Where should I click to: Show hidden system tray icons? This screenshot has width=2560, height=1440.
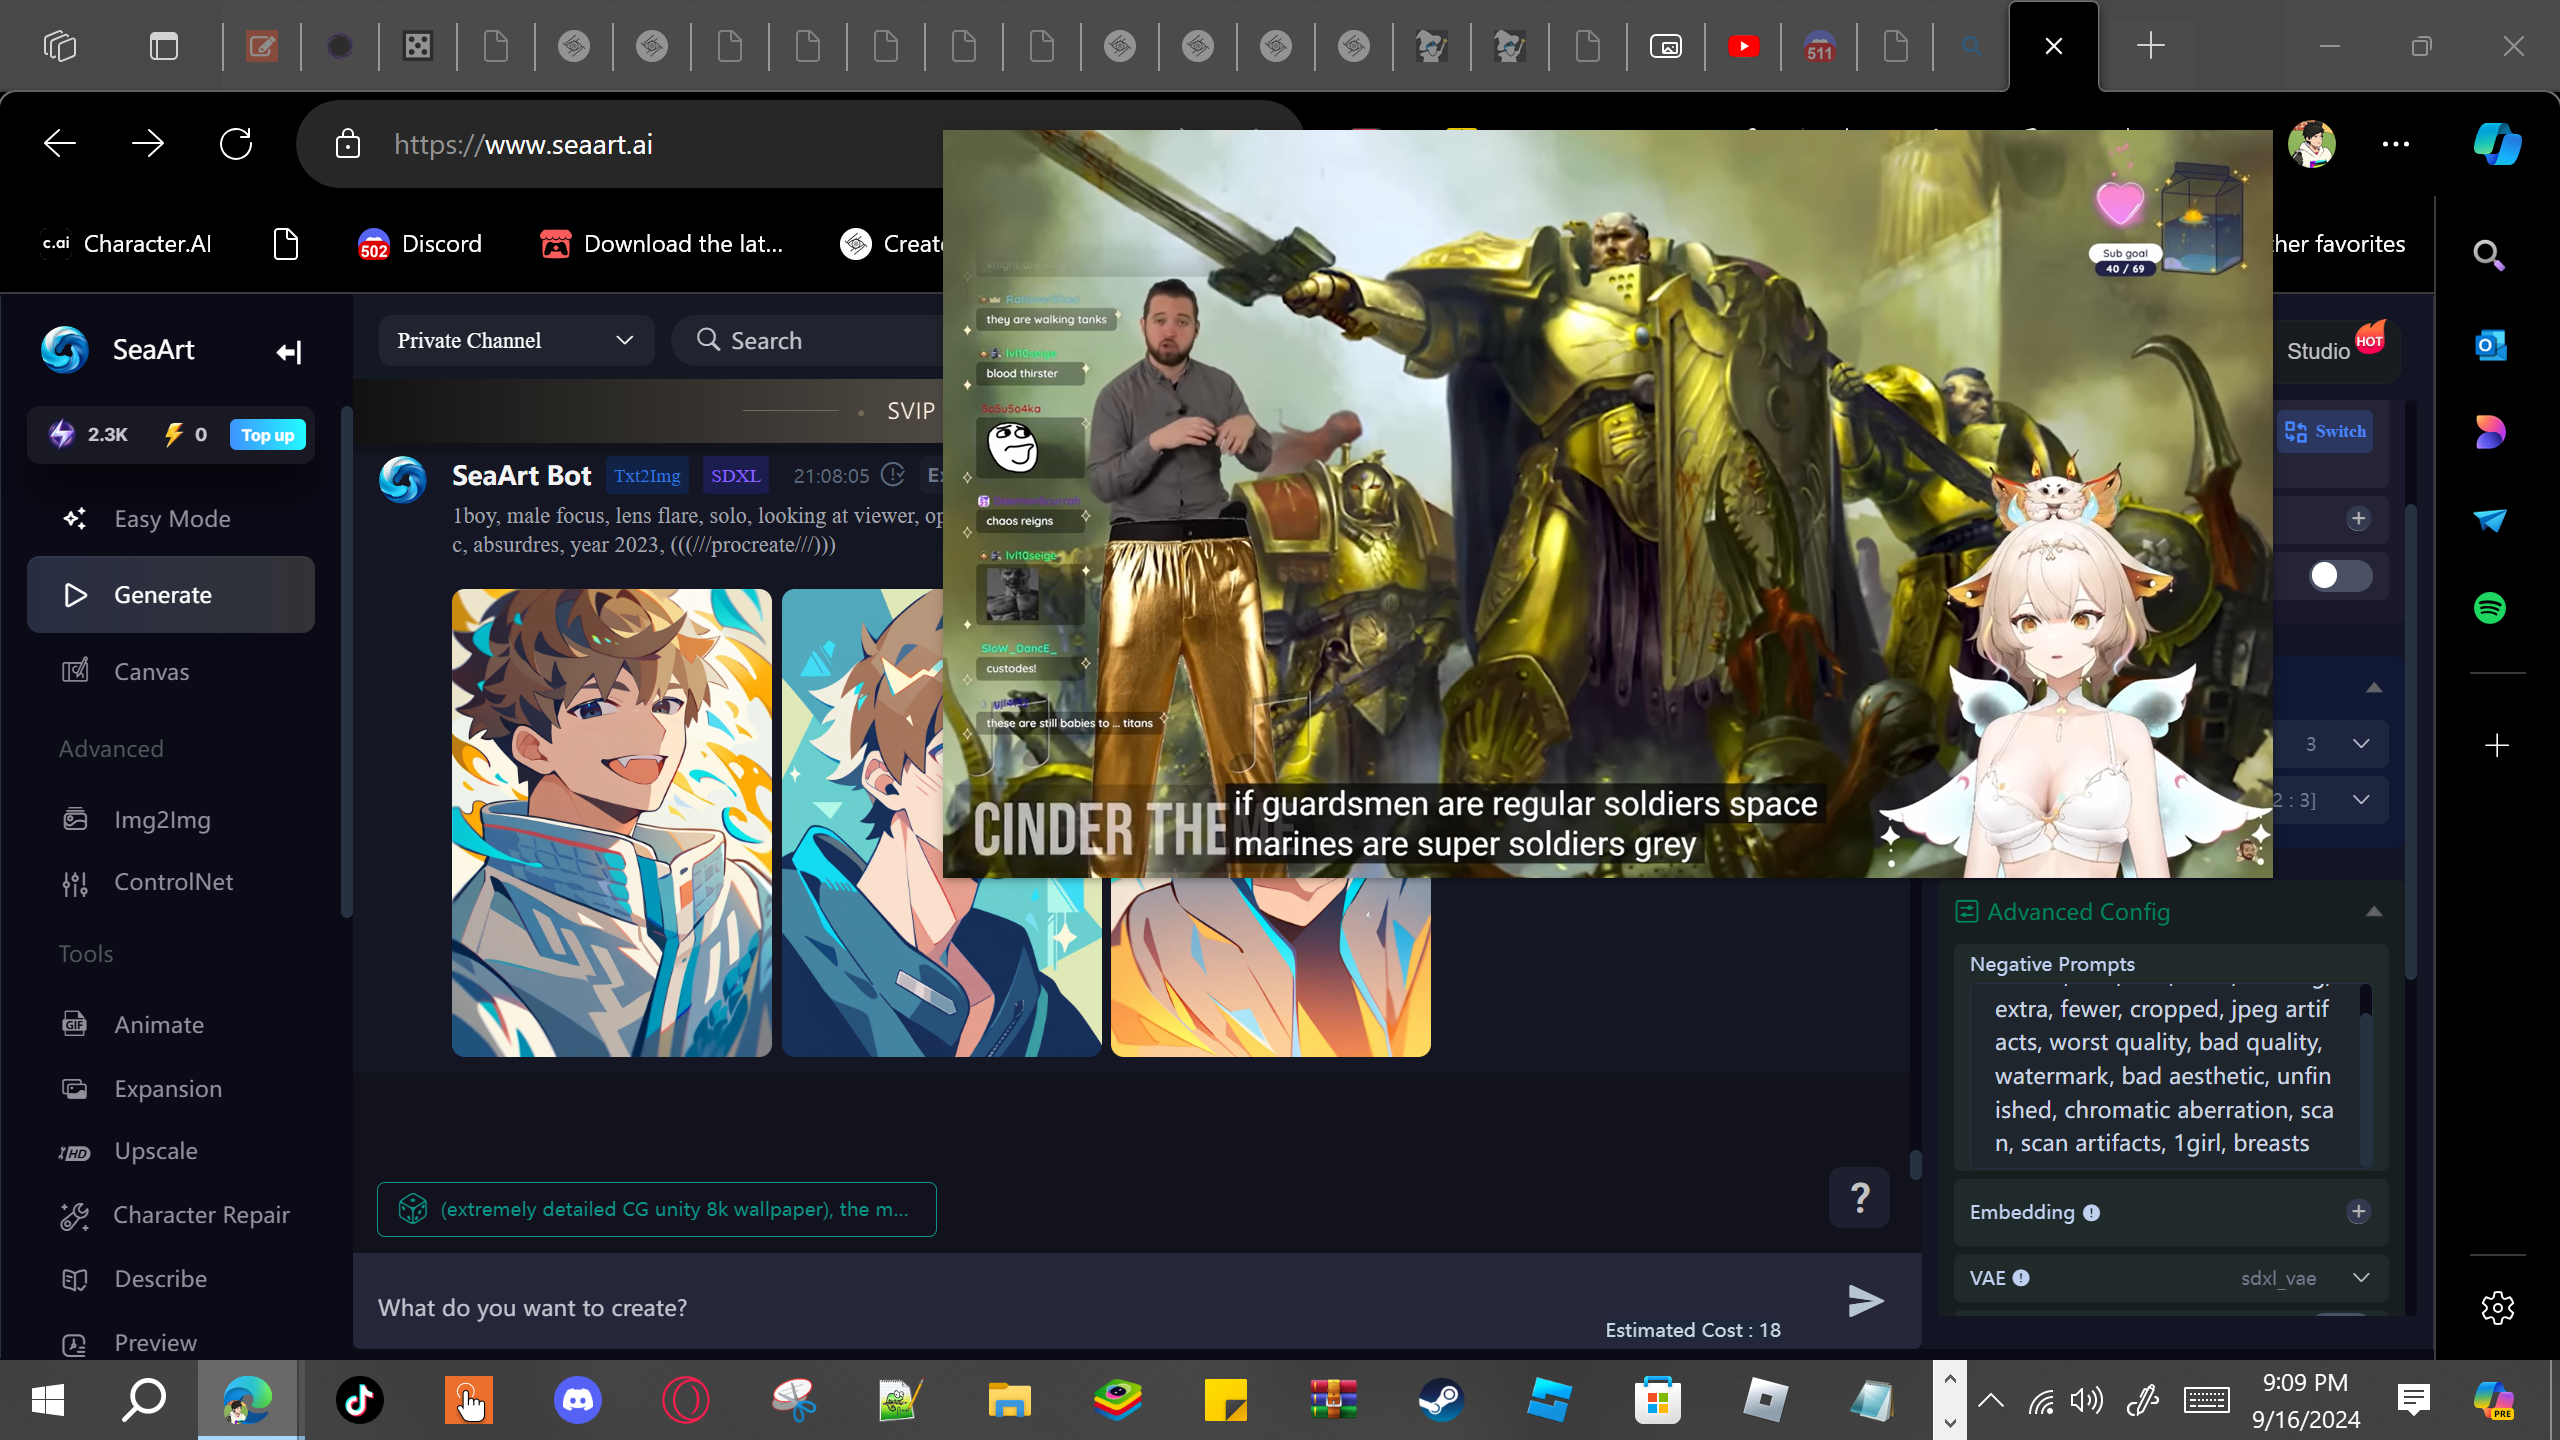tap(1991, 1400)
